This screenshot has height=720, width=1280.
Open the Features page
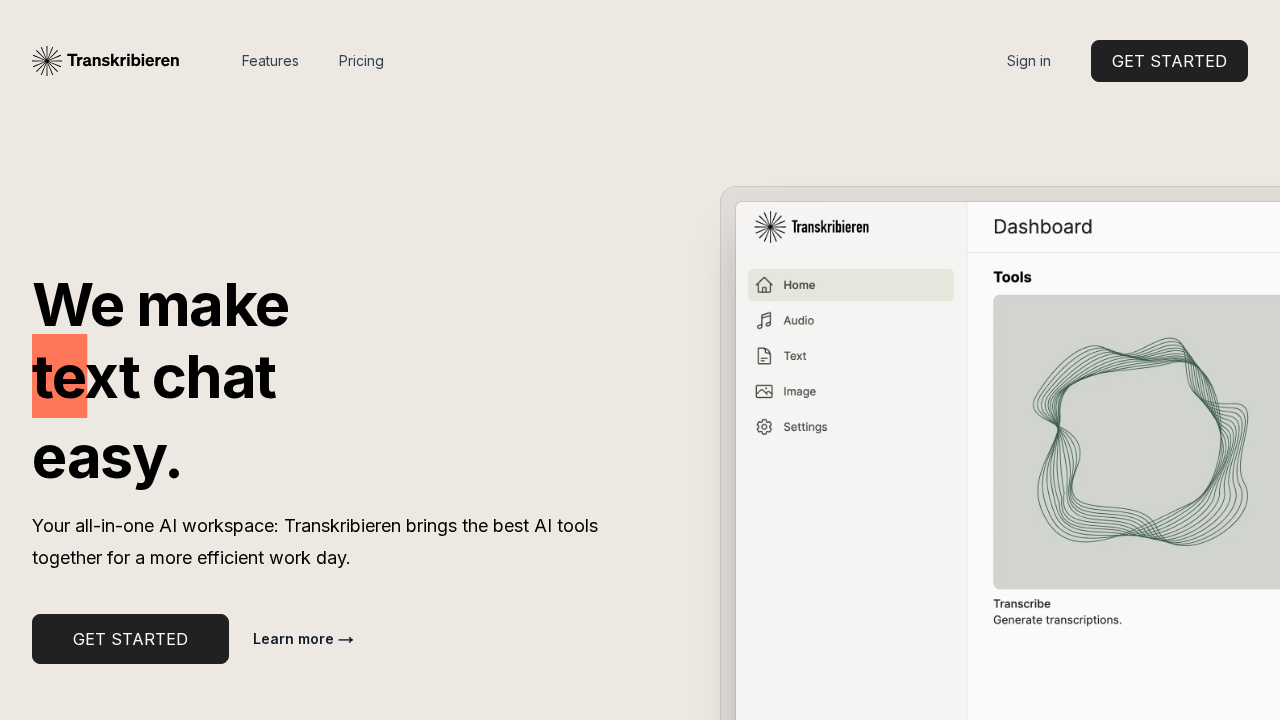pyautogui.click(x=270, y=61)
